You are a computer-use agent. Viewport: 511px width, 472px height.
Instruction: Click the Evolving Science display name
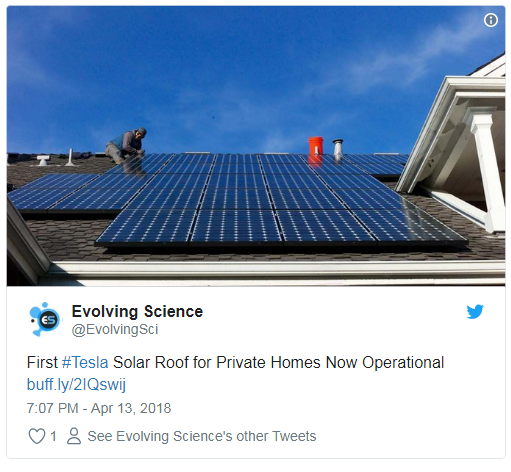click(137, 312)
